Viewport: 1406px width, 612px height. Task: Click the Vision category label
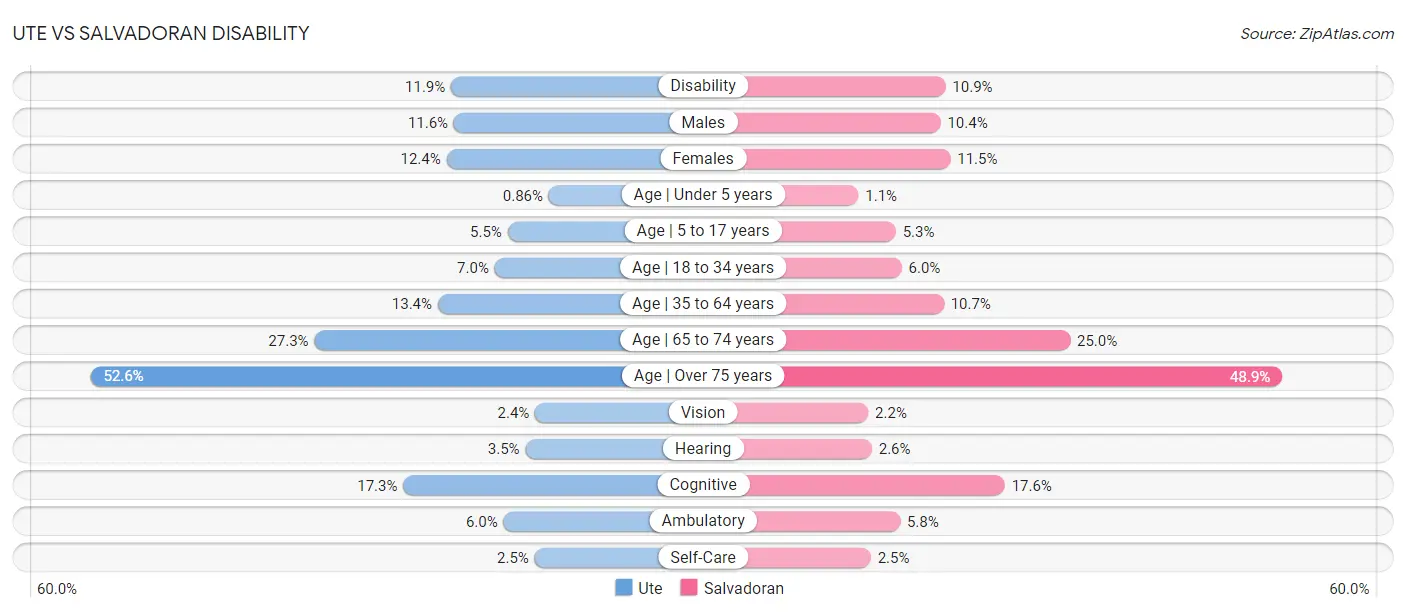coord(703,412)
